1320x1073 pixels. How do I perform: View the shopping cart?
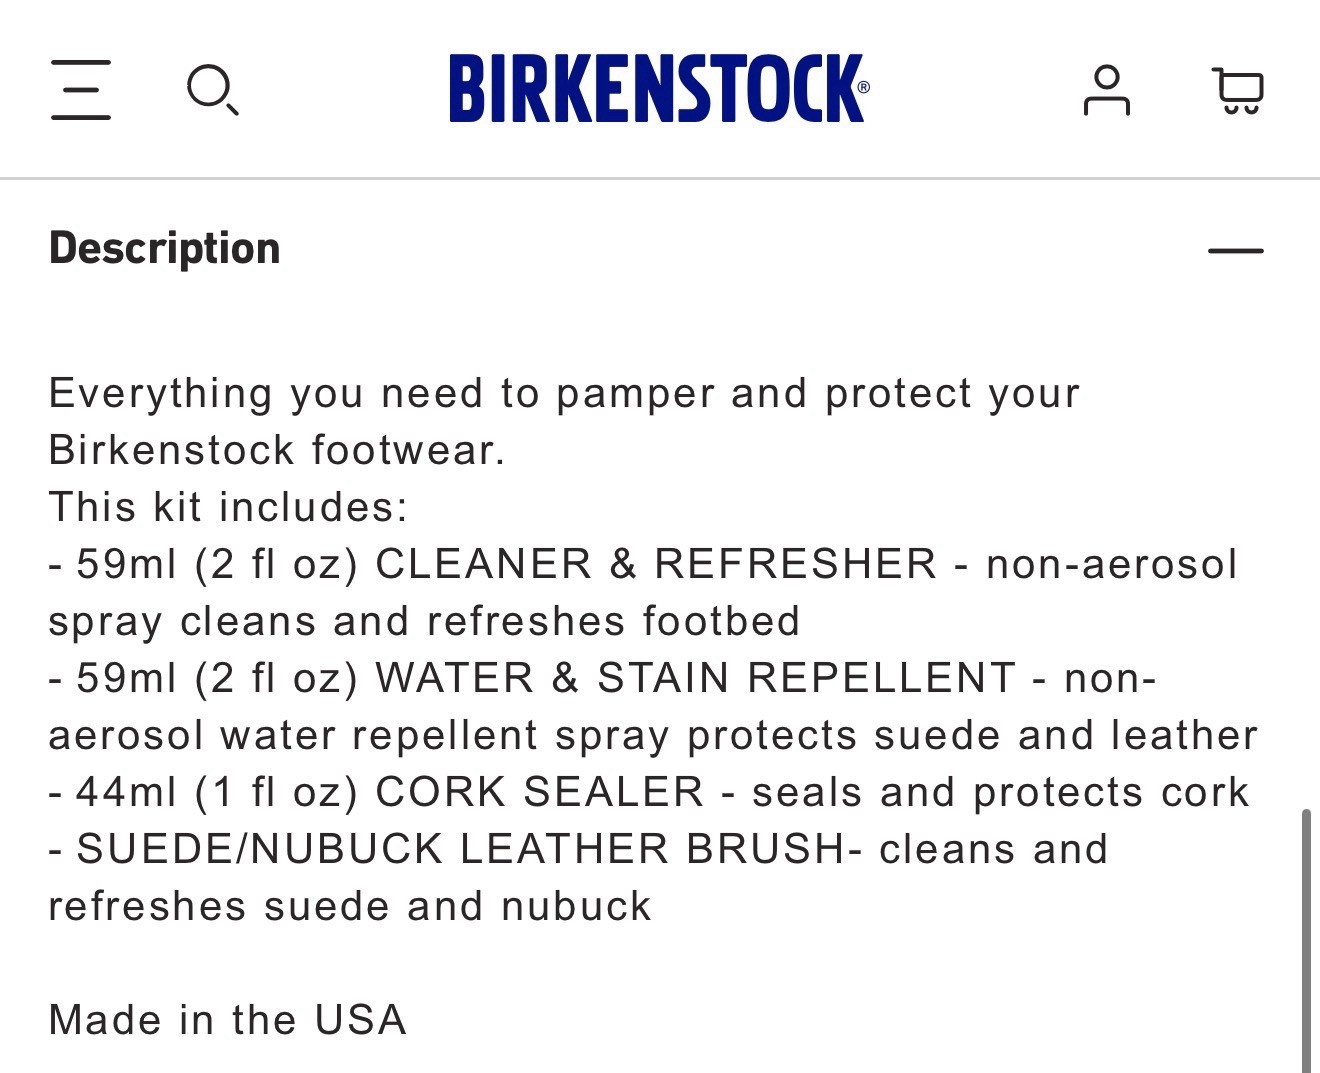pos(1238,90)
